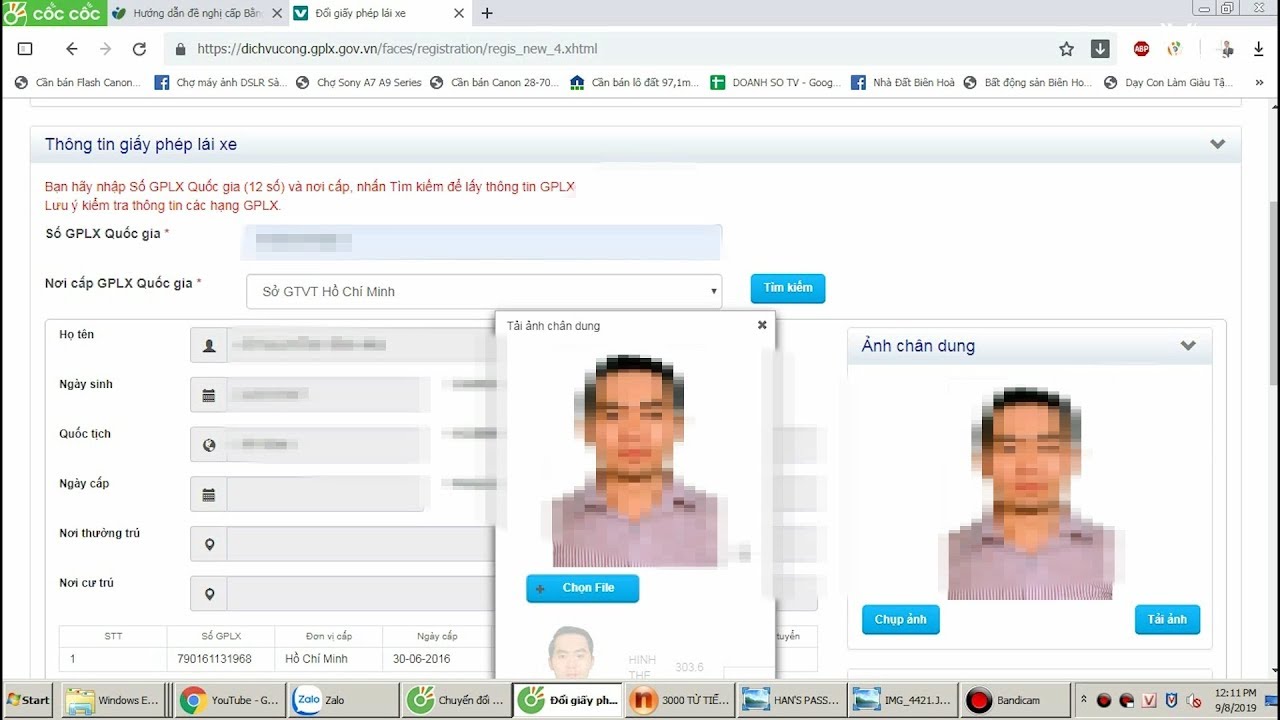The height and width of the screenshot is (720, 1280).
Task: Open Windows Explorer from the taskbar
Action: point(113,700)
